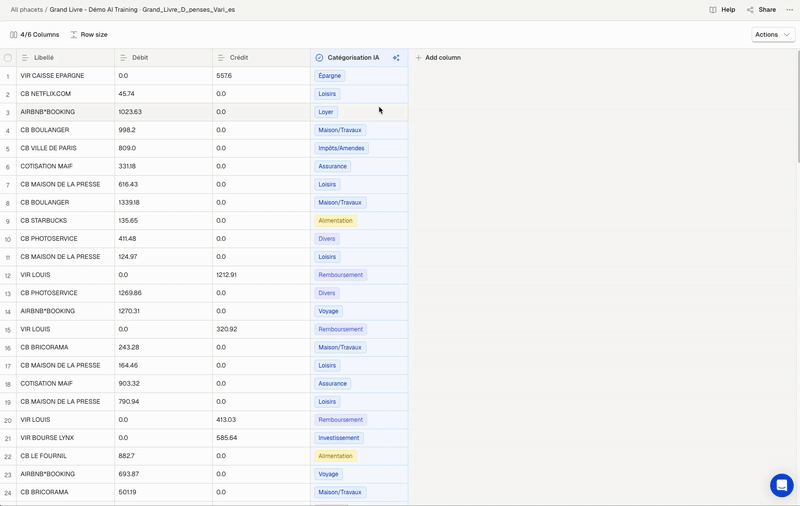Click the Divers tag in row 10
Screen dimensions: 800x506
tap(327, 239)
